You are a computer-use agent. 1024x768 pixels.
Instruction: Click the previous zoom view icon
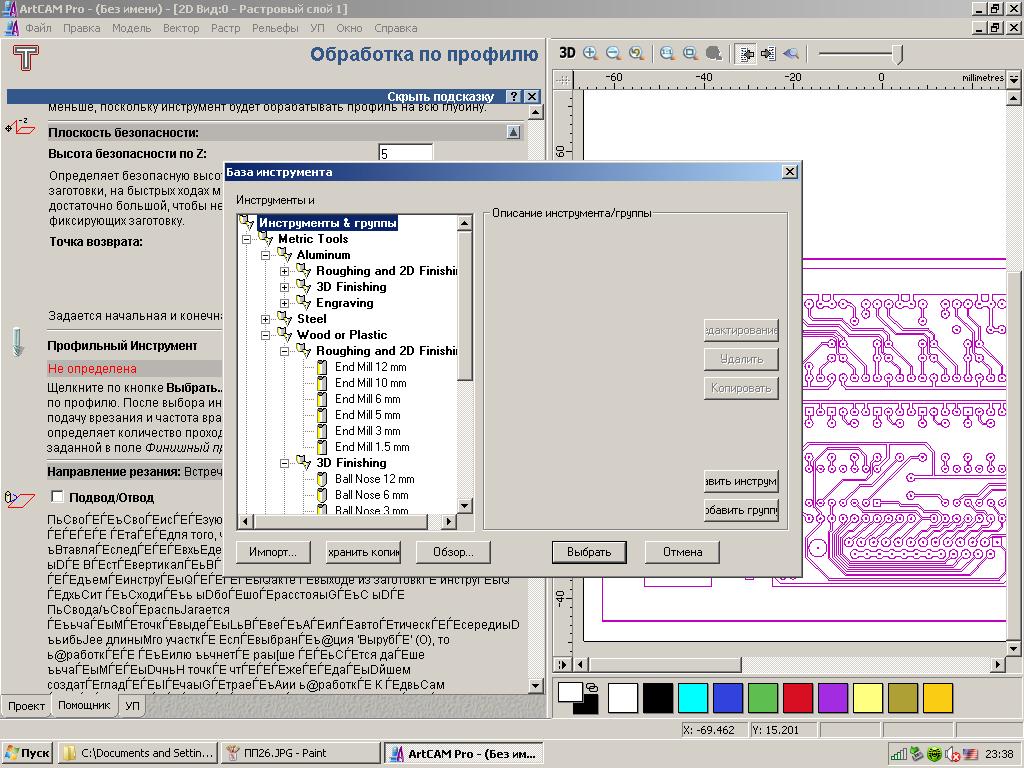pos(636,54)
